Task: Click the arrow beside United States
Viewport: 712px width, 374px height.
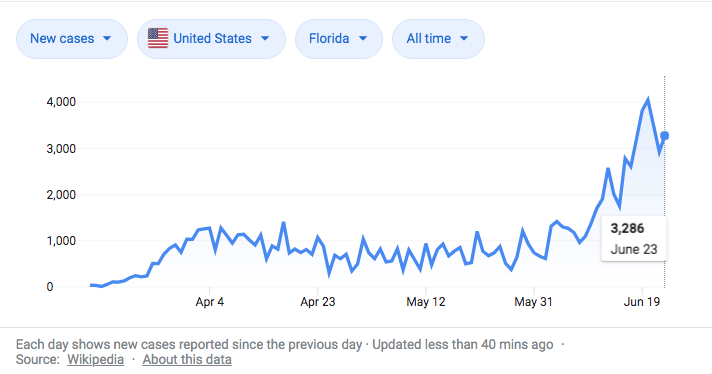Action: [x=265, y=39]
